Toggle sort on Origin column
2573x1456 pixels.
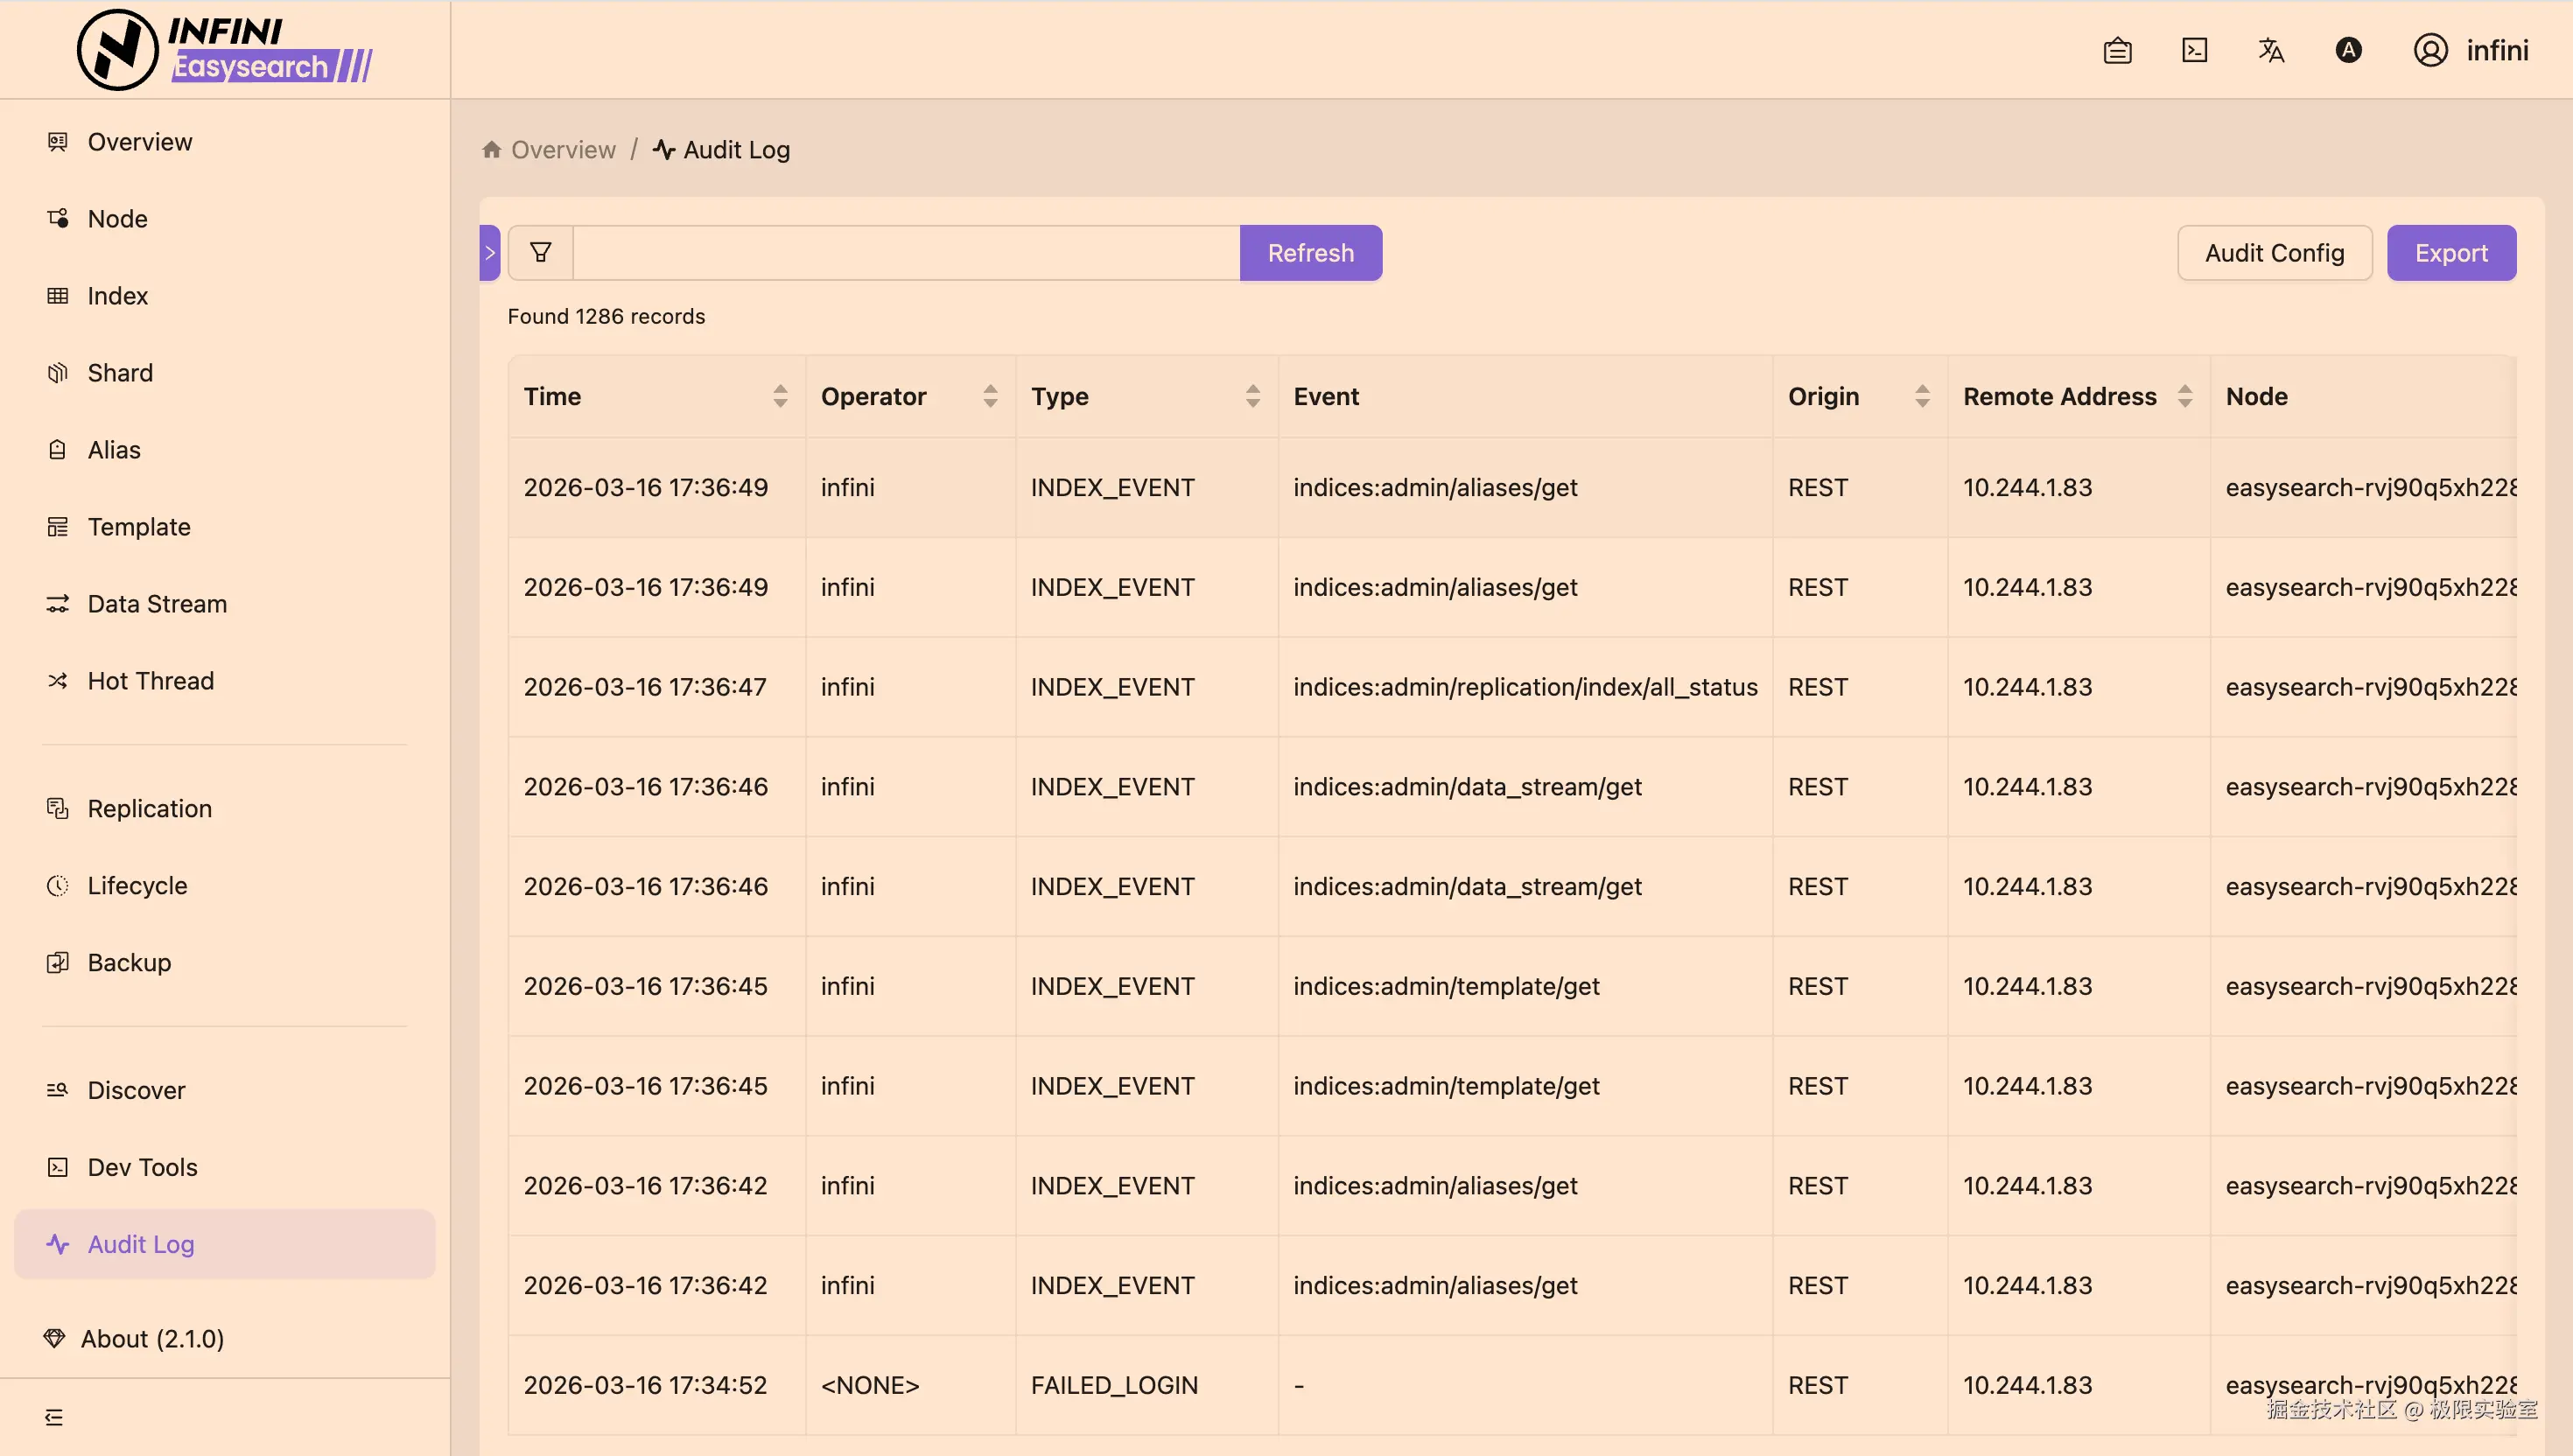(x=1922, y=396)
